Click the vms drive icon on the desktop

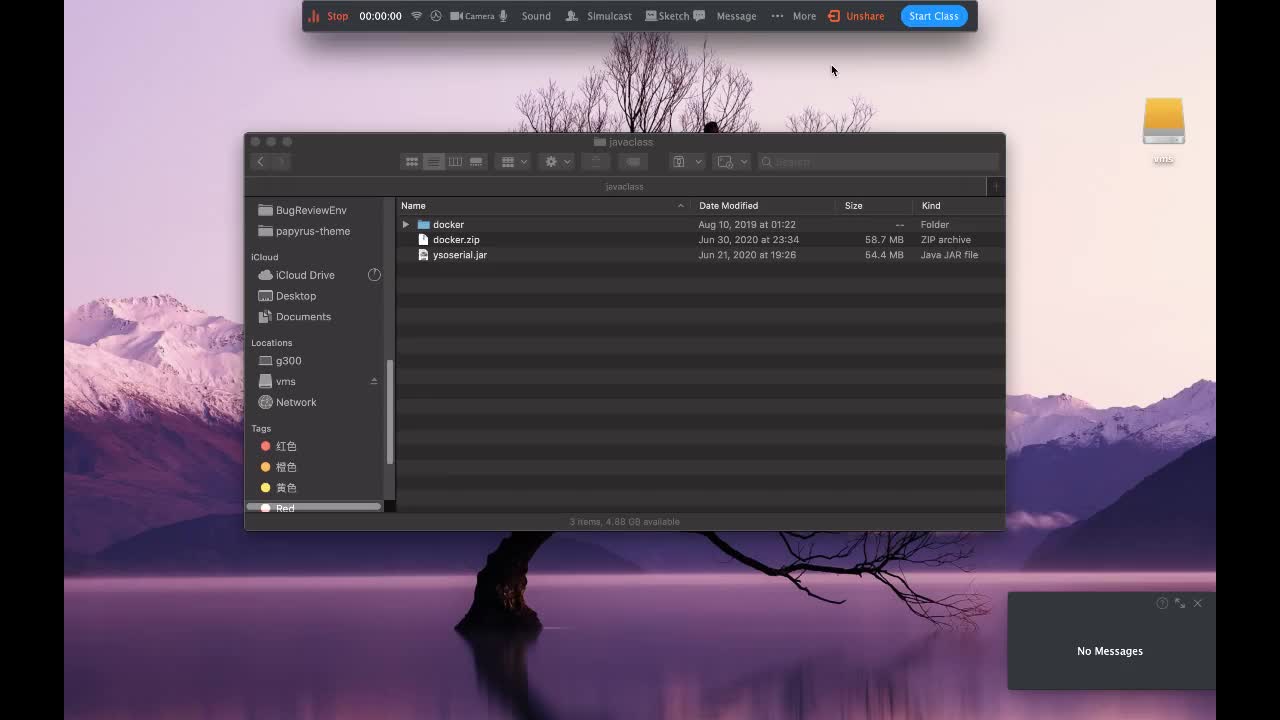tap(1163, 122)
